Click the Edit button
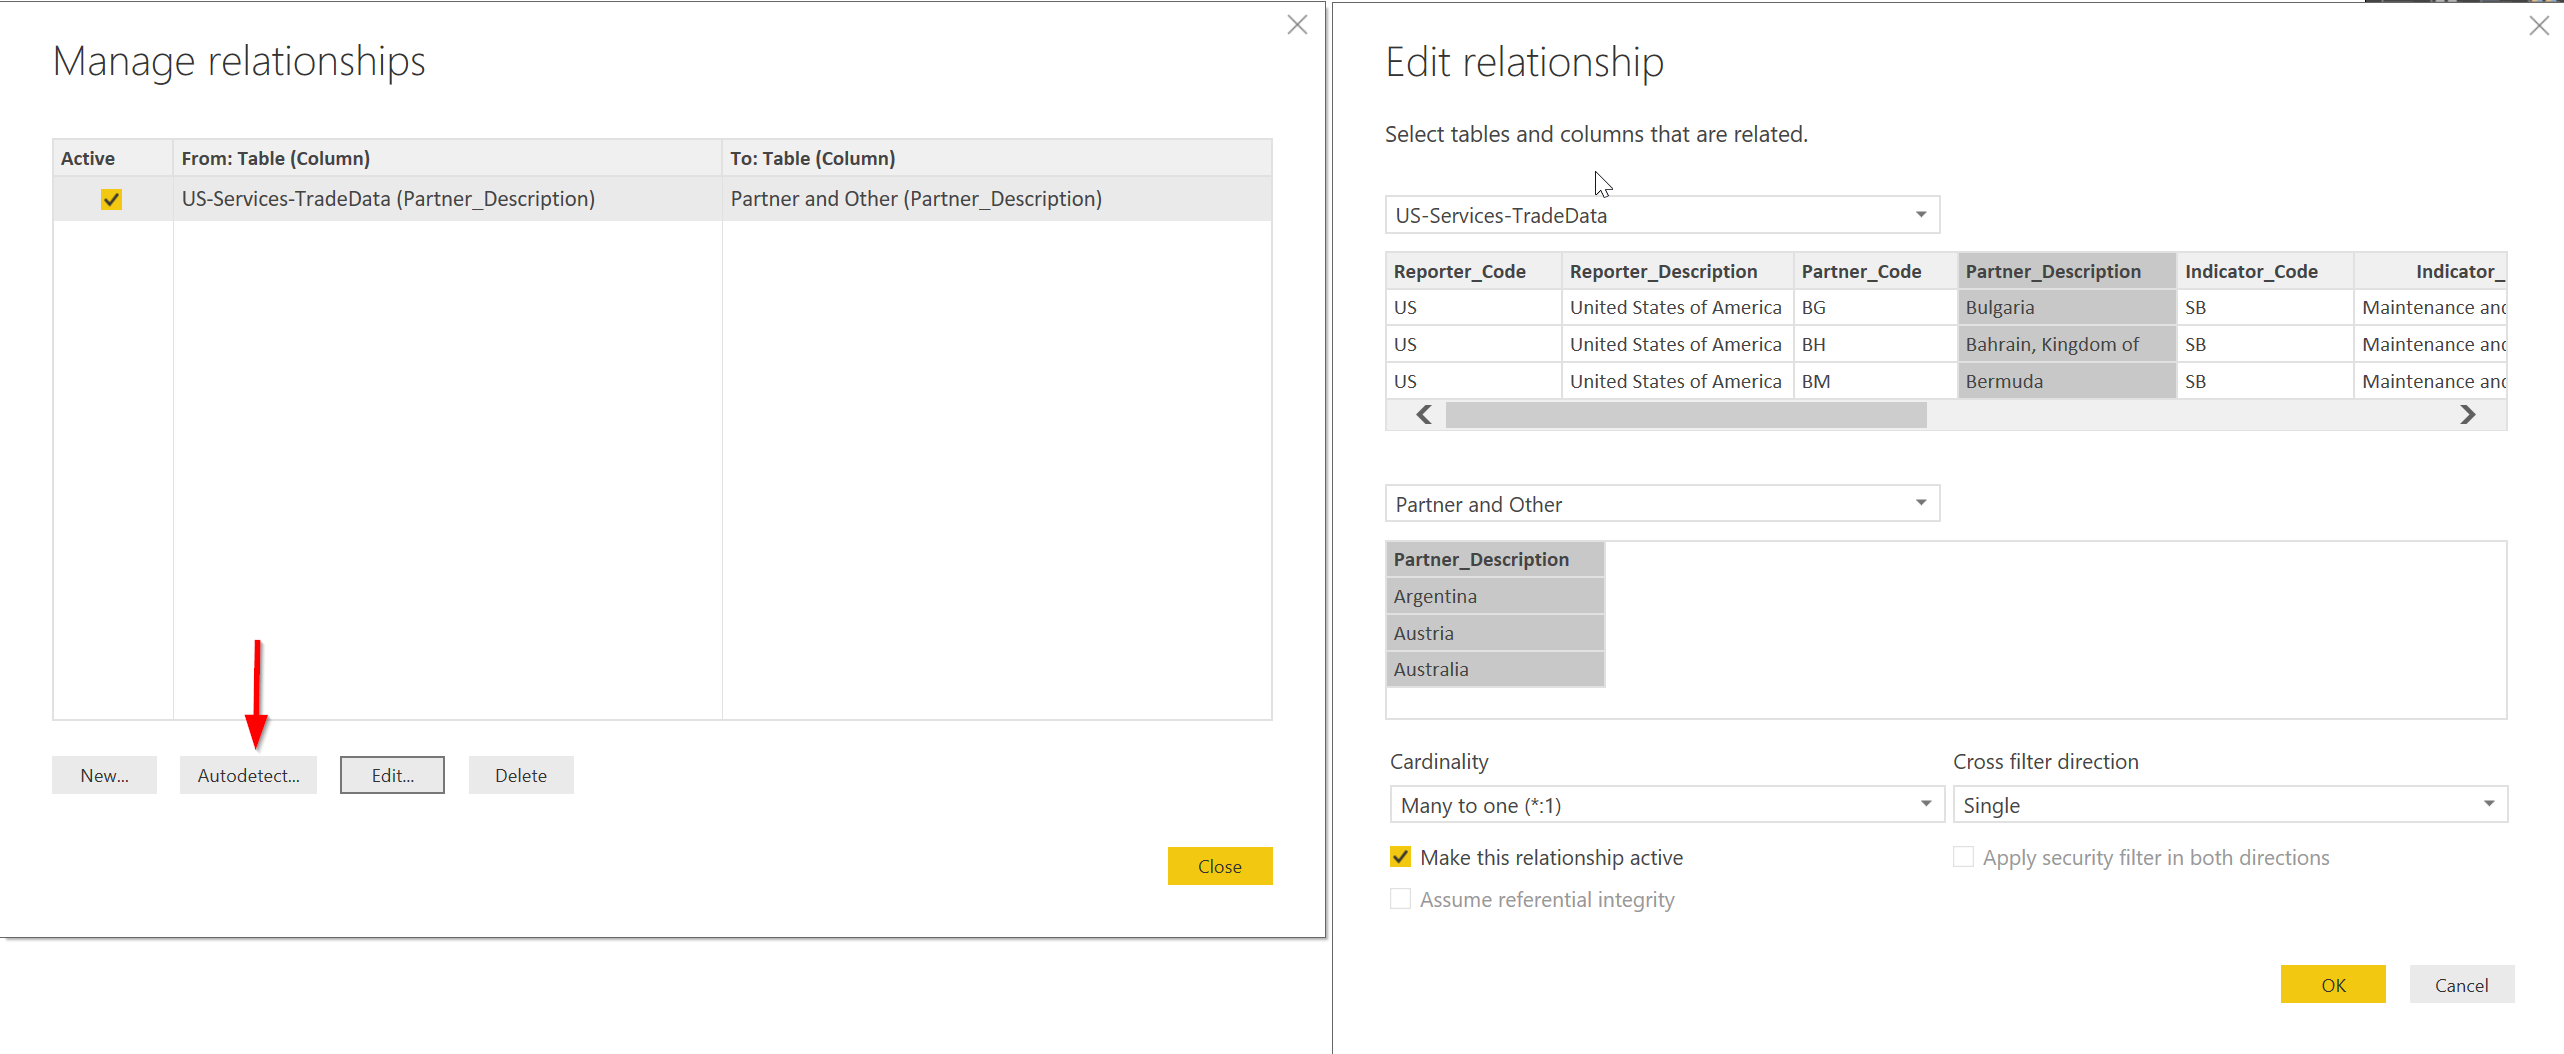The width and height of the screenshot is (2564, 1054). point(392,775)
